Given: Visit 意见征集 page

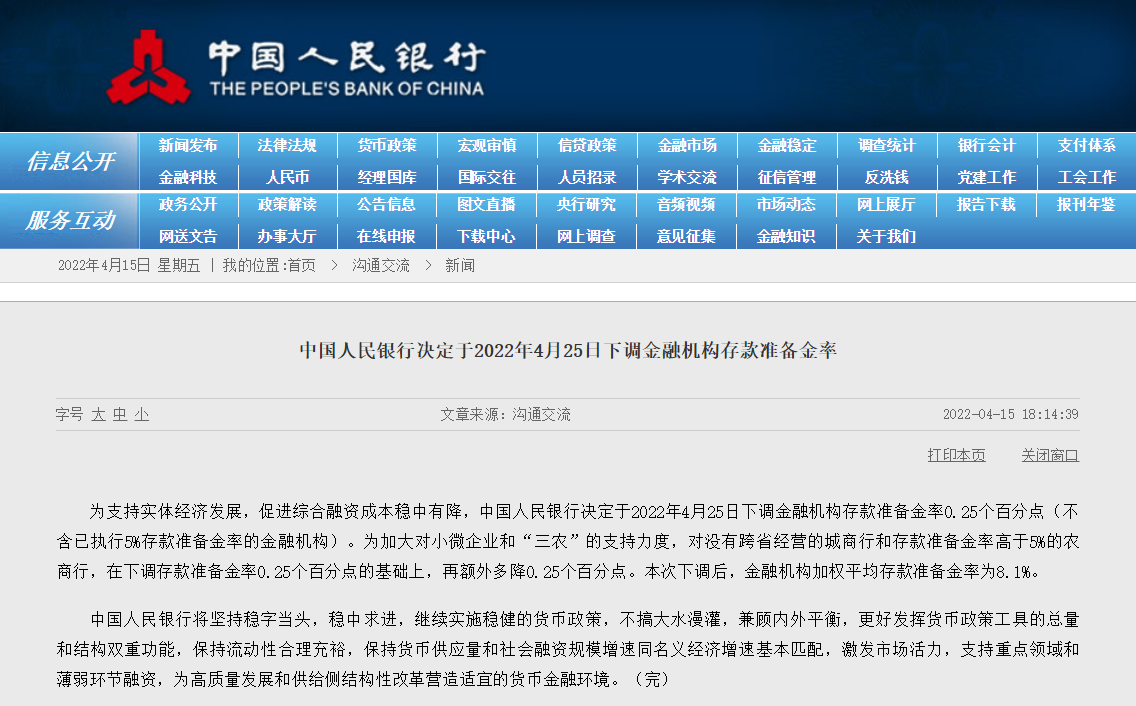Looking at the screenshot, I should coord(687,237).
